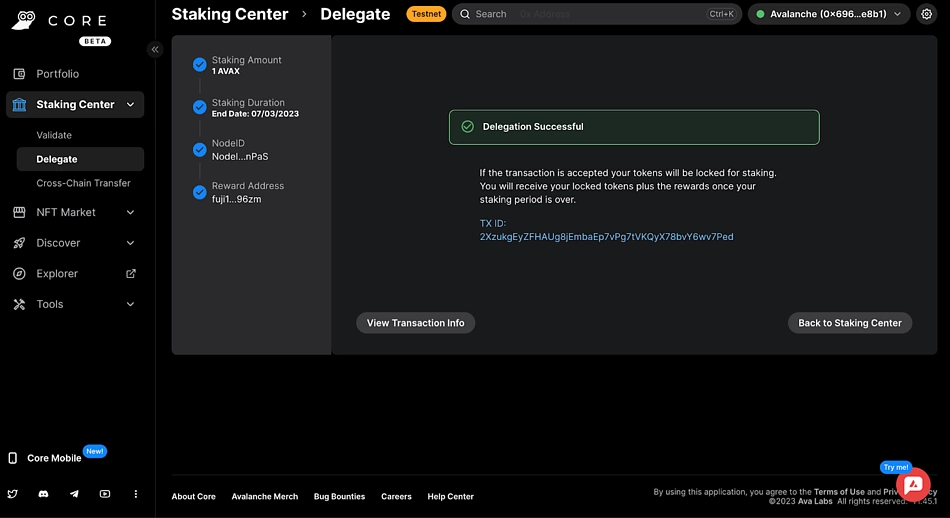The image size is (950, 518).
Task: Open the Telegram icon link
Action: [x=74, y=494]
